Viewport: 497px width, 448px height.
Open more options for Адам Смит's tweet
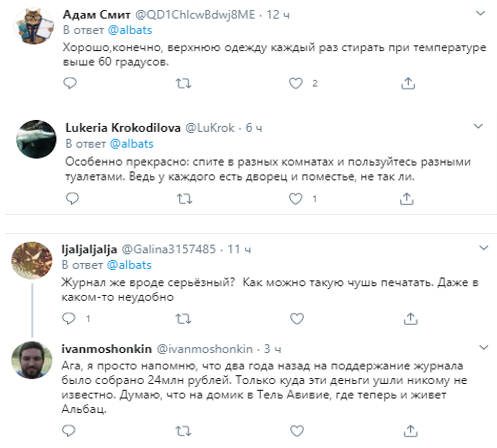[480, 13]
